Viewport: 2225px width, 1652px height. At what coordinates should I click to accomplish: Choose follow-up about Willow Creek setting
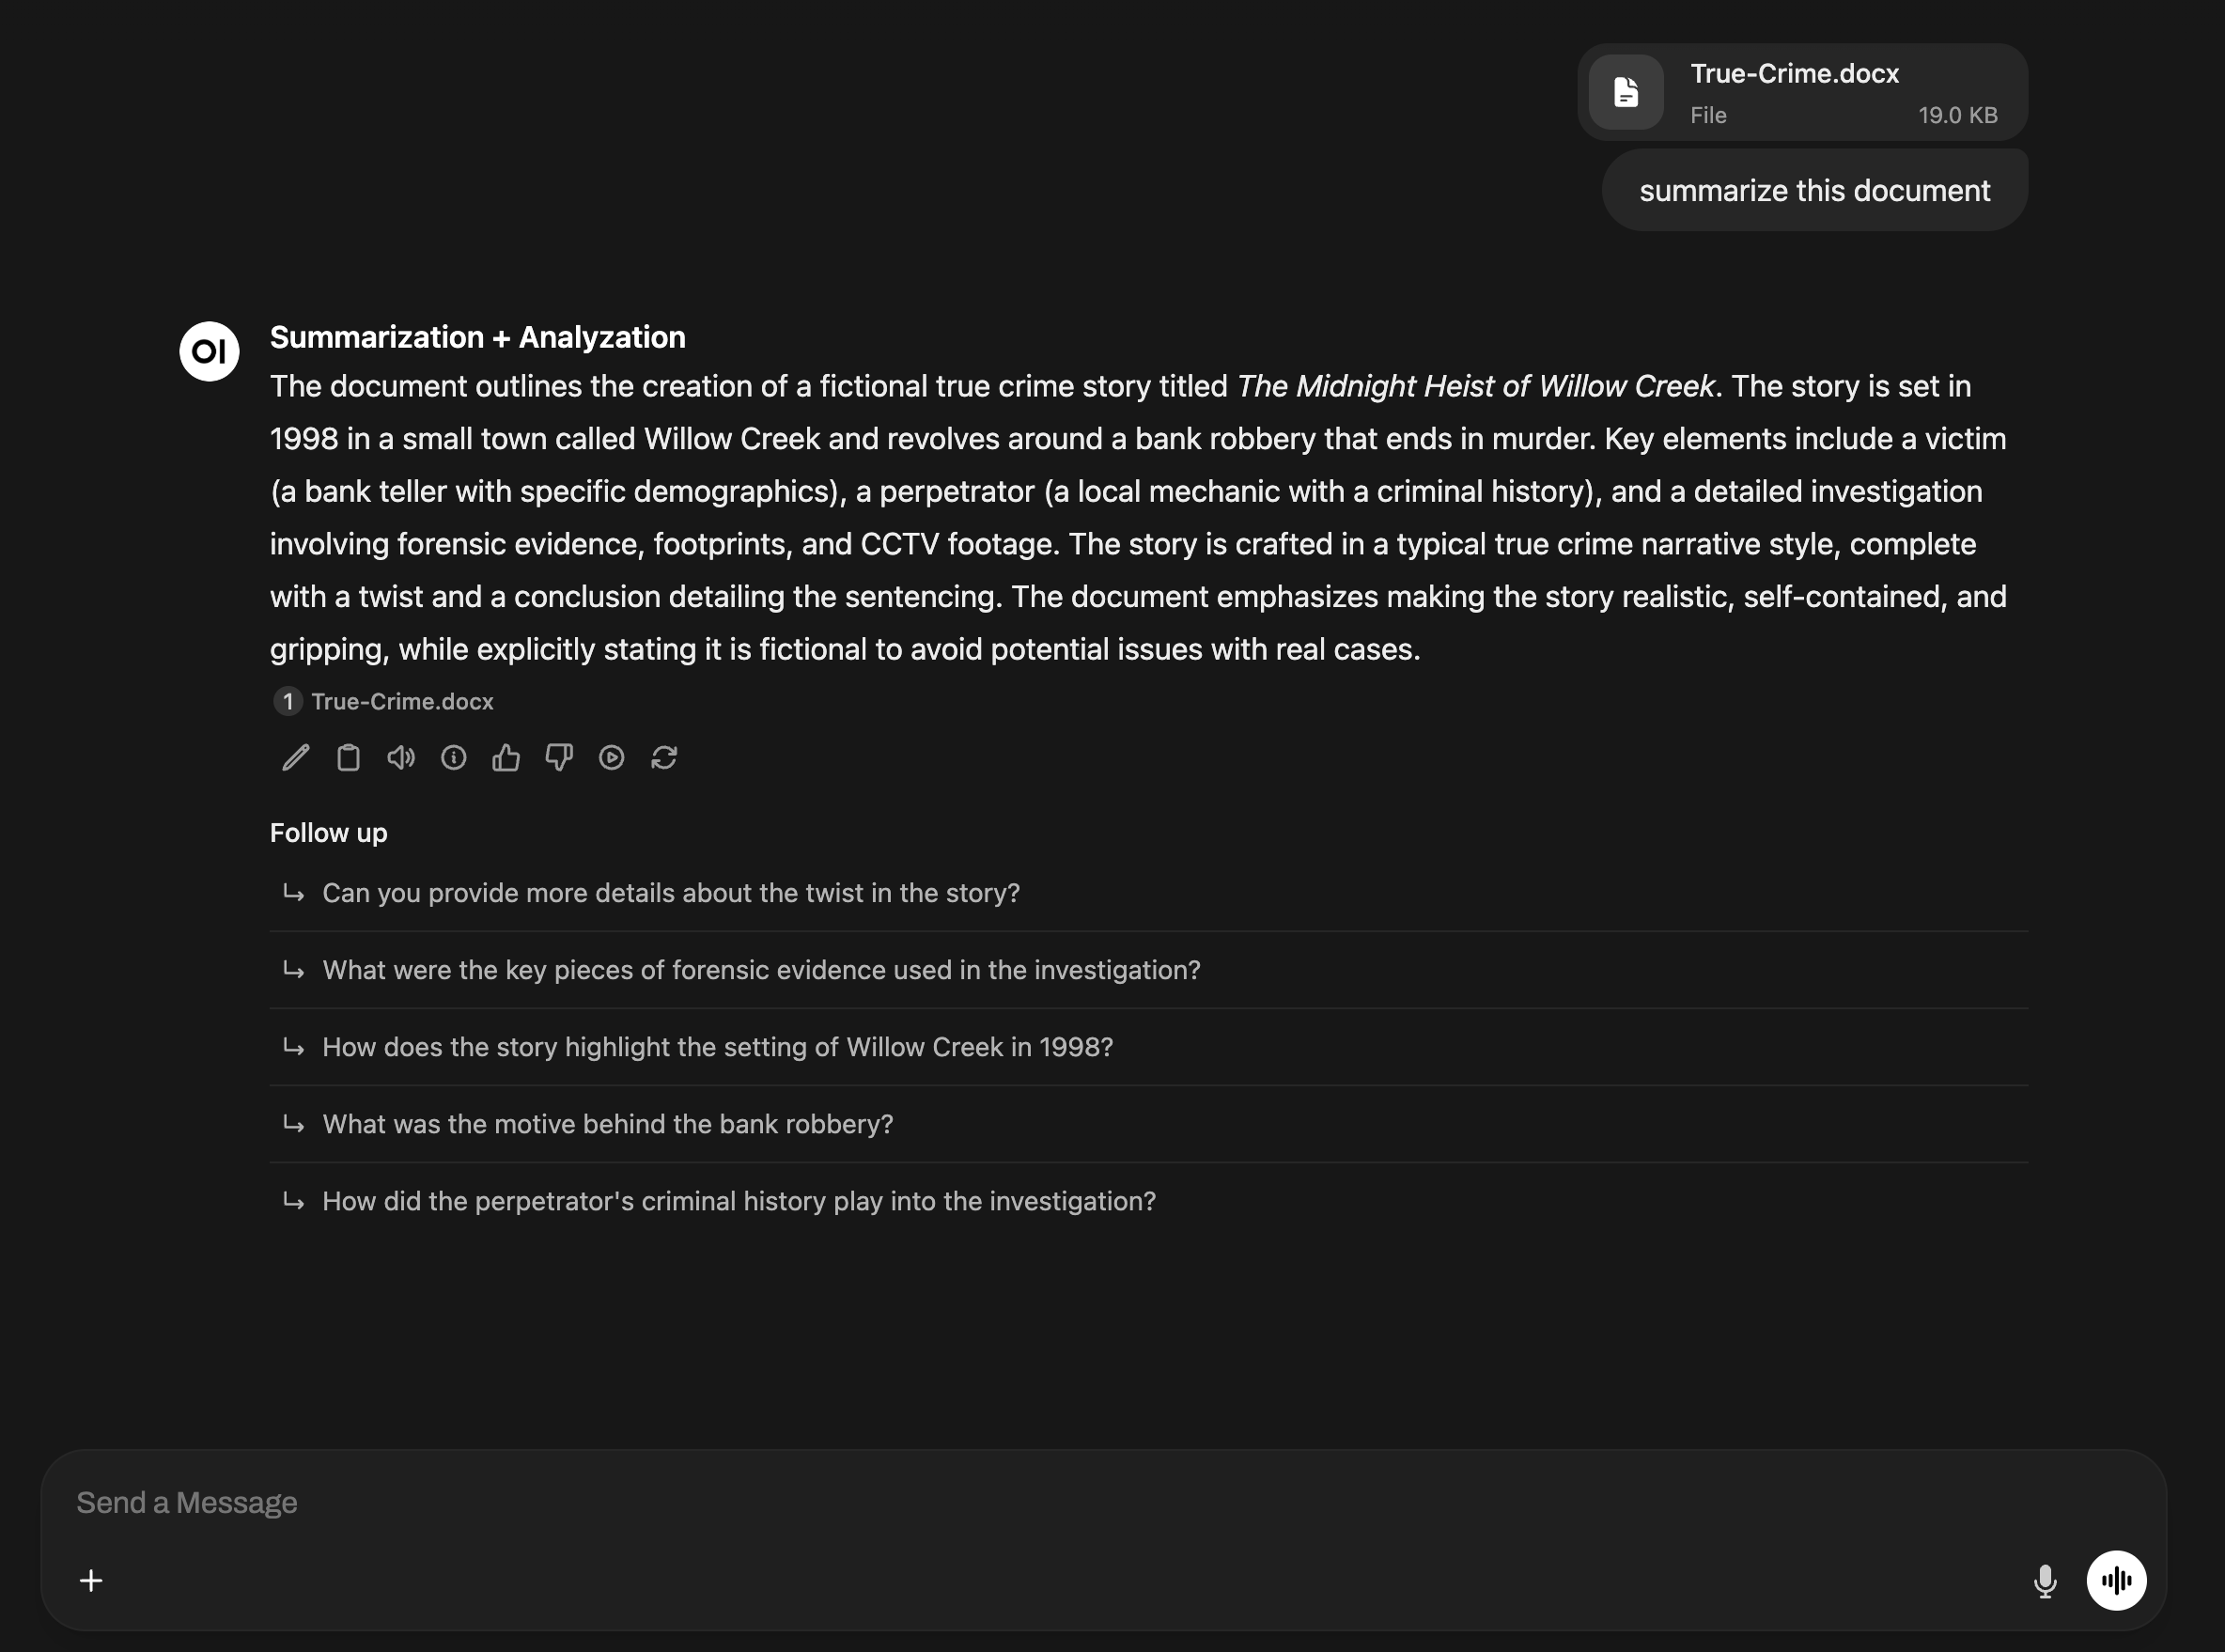pyautogui.click(x=717, y=1047)
